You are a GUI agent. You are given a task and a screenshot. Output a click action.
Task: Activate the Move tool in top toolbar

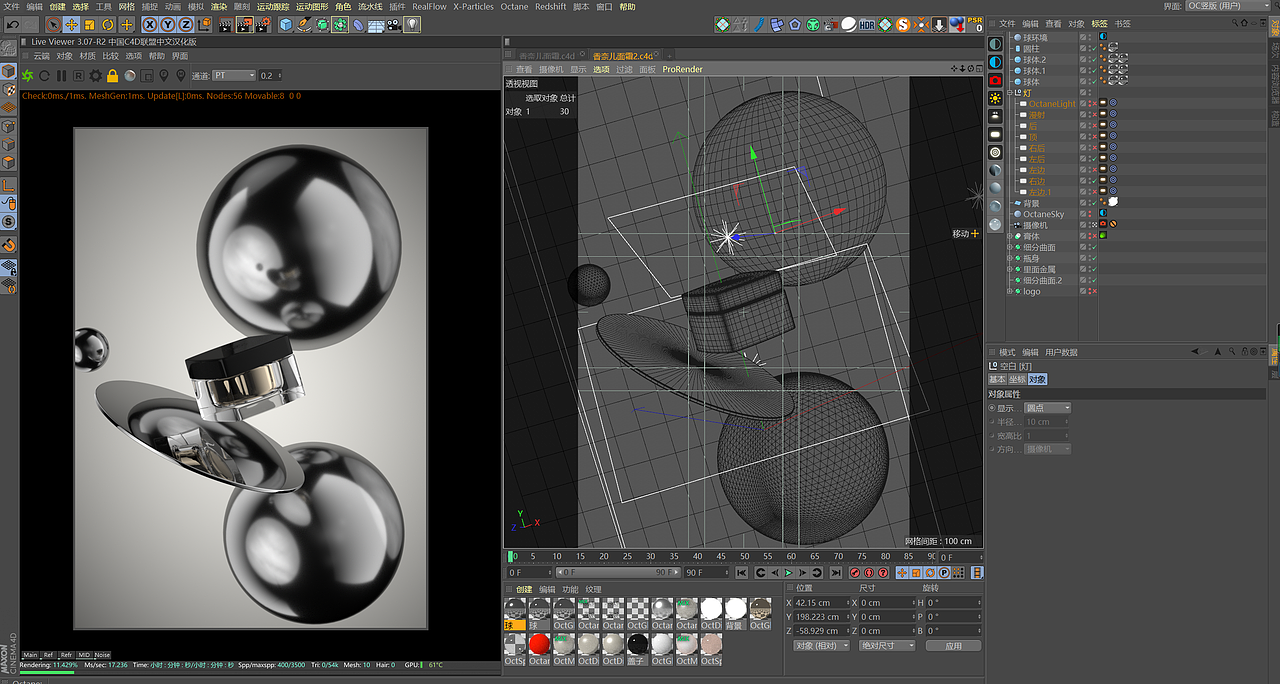71,25
